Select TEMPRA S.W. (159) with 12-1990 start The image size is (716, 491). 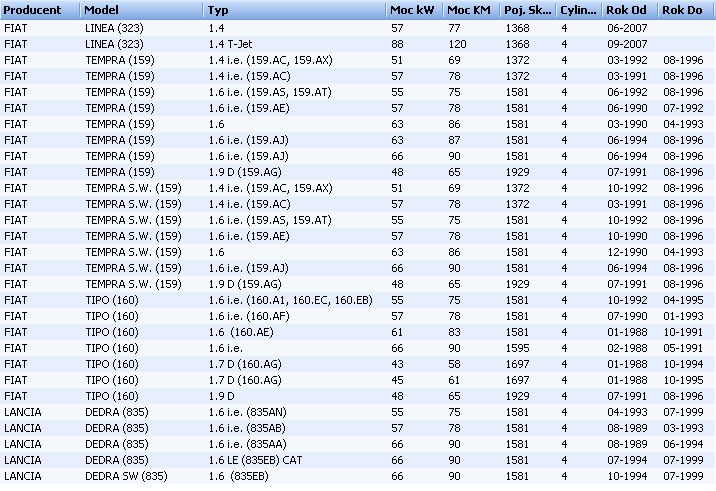pyautogui.click(x=133, y=252)
